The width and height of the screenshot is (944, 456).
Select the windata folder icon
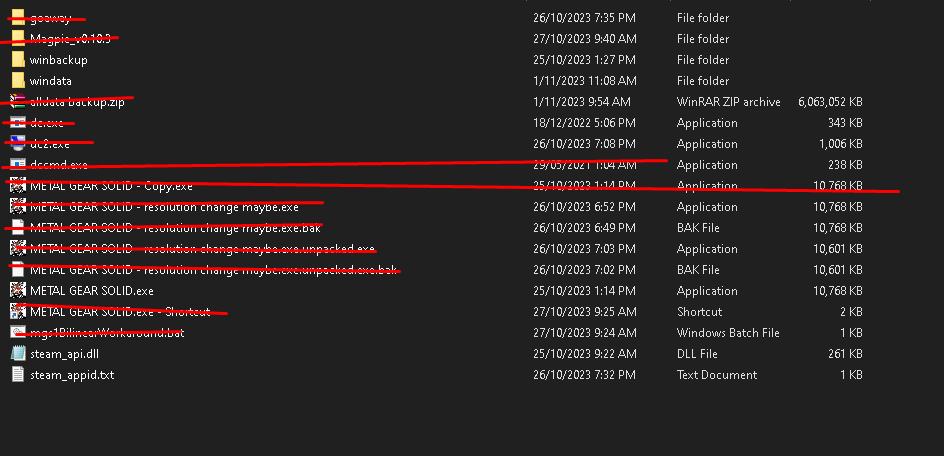pyautogui.click(x=18, y=81)
